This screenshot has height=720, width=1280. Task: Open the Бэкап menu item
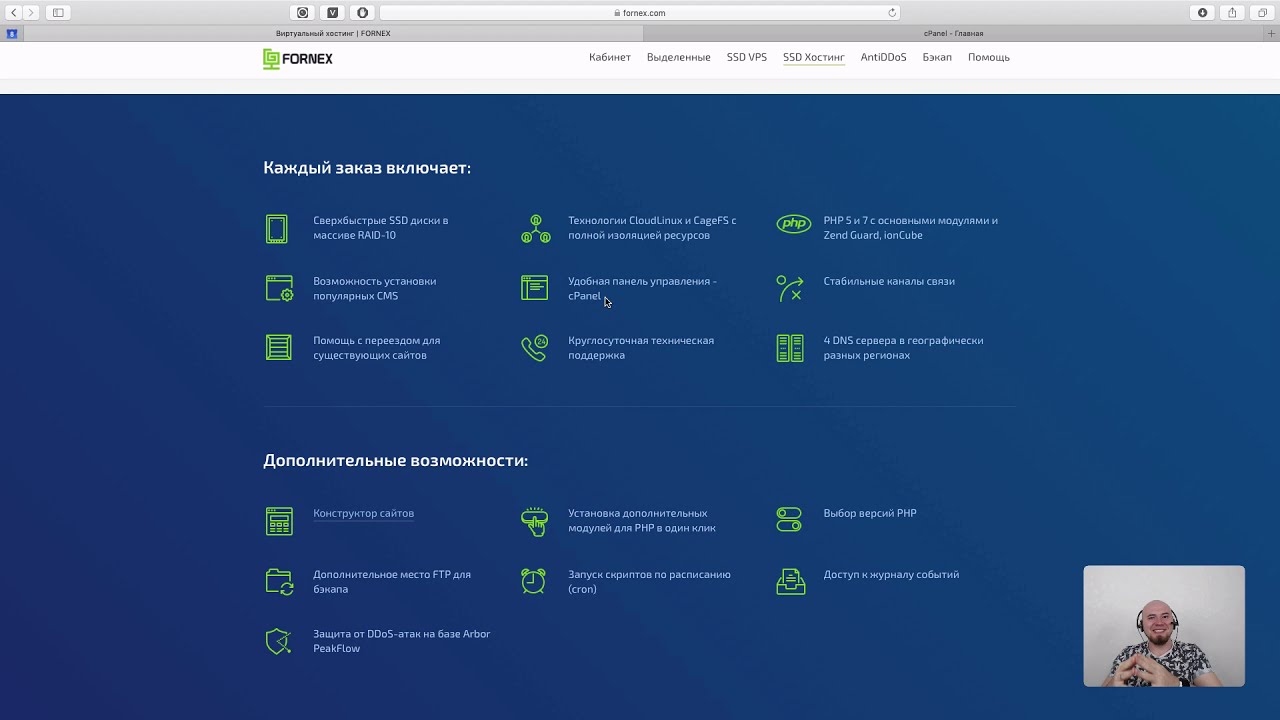point(937,57)
